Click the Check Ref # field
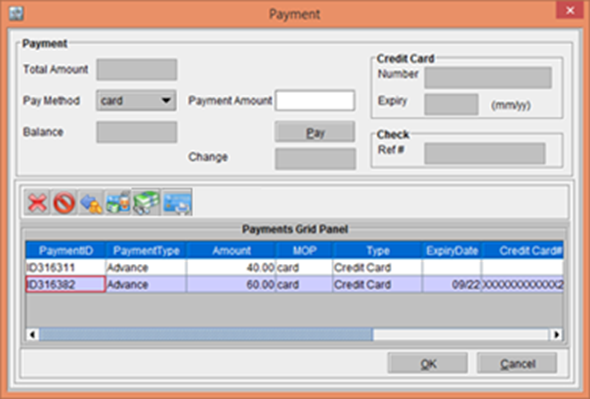This screenshot has width=590, height=399. click(485, 153)
